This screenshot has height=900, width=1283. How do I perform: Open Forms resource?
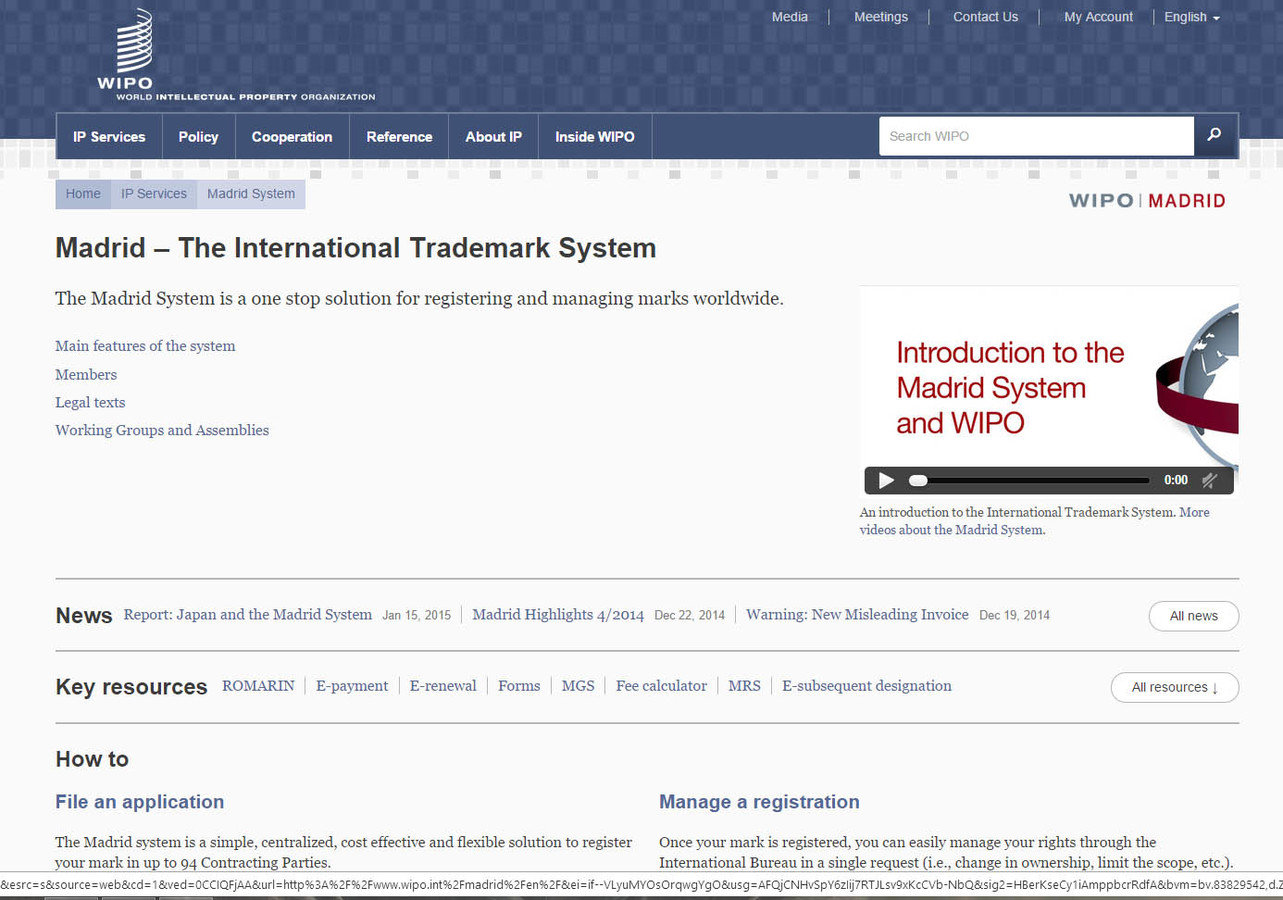519,686
